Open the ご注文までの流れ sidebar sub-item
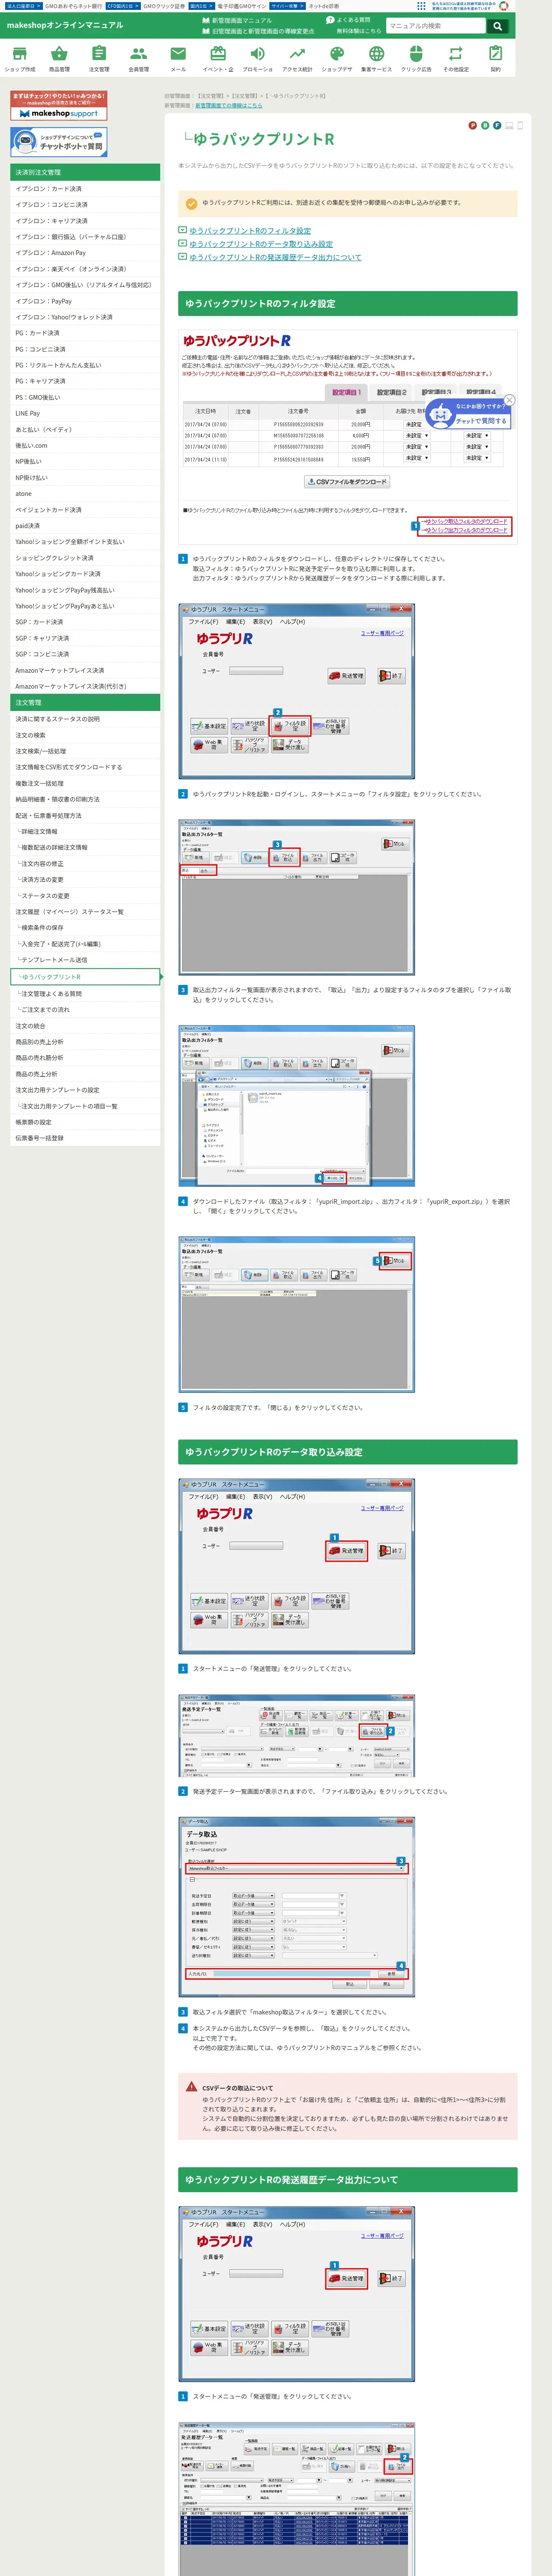Viewport: 552px width, 2576px height. [x=85, y=1010]
